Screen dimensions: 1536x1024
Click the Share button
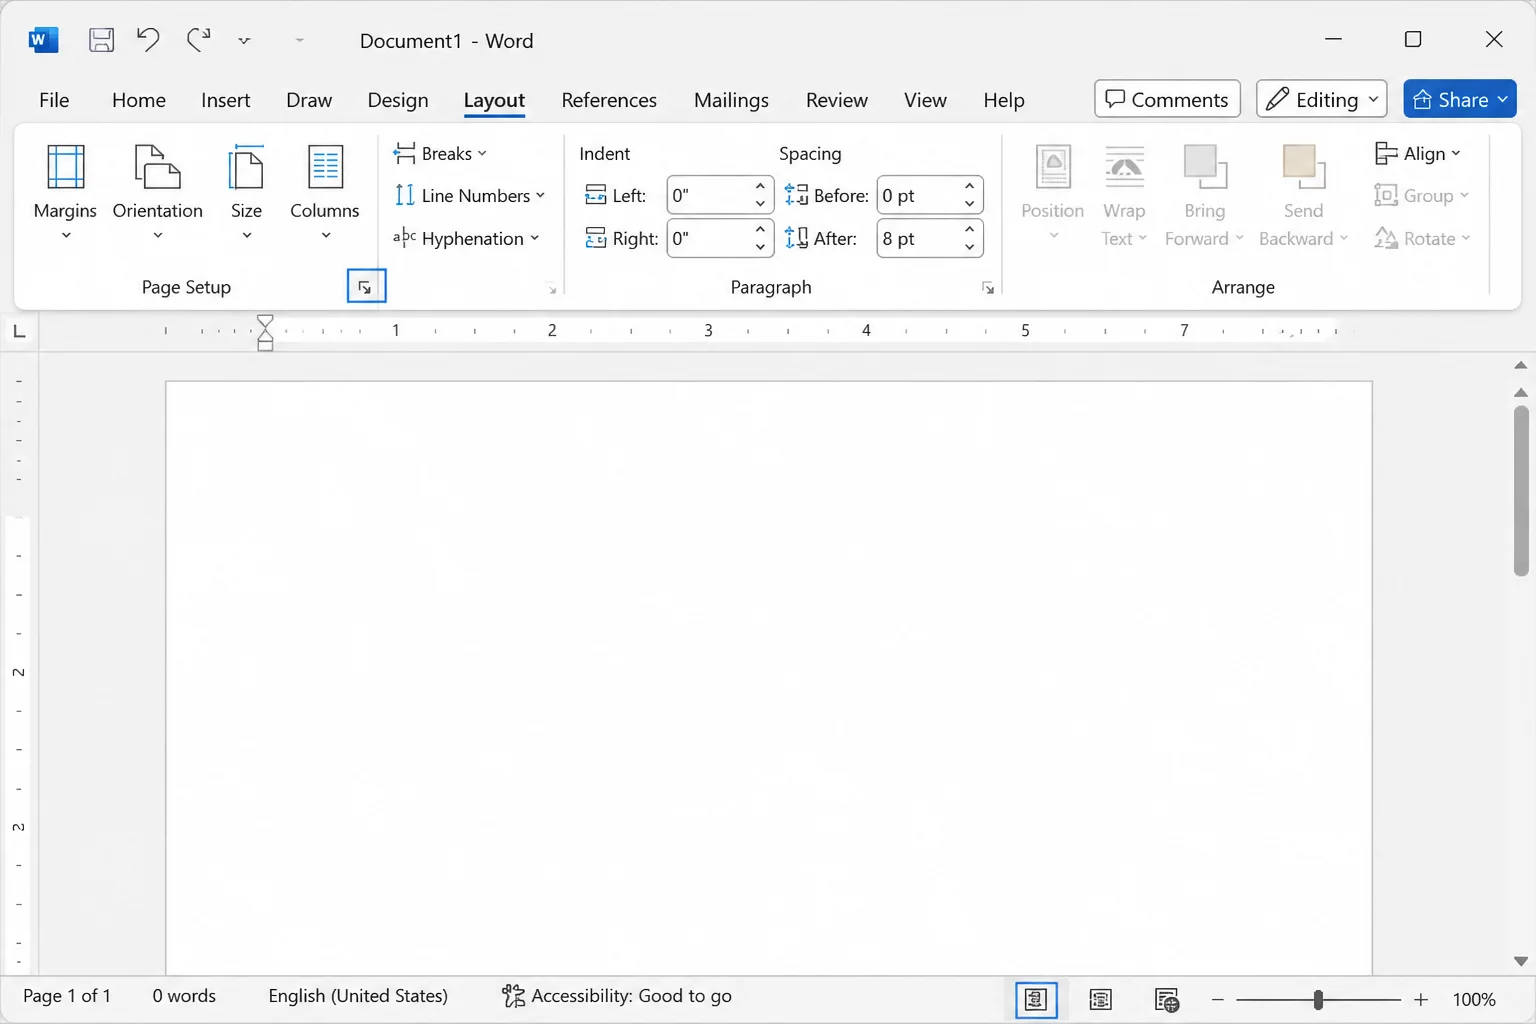point(1460,99)
